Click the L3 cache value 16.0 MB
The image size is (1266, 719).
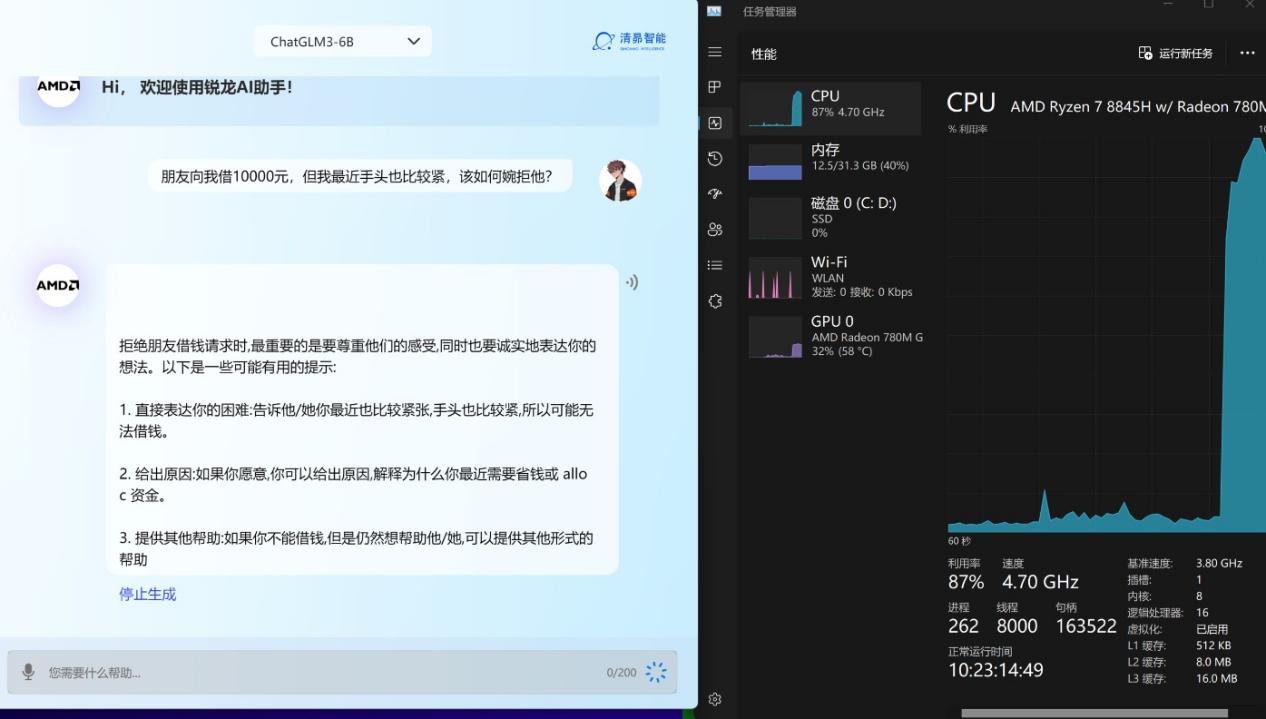(1216, 679)
